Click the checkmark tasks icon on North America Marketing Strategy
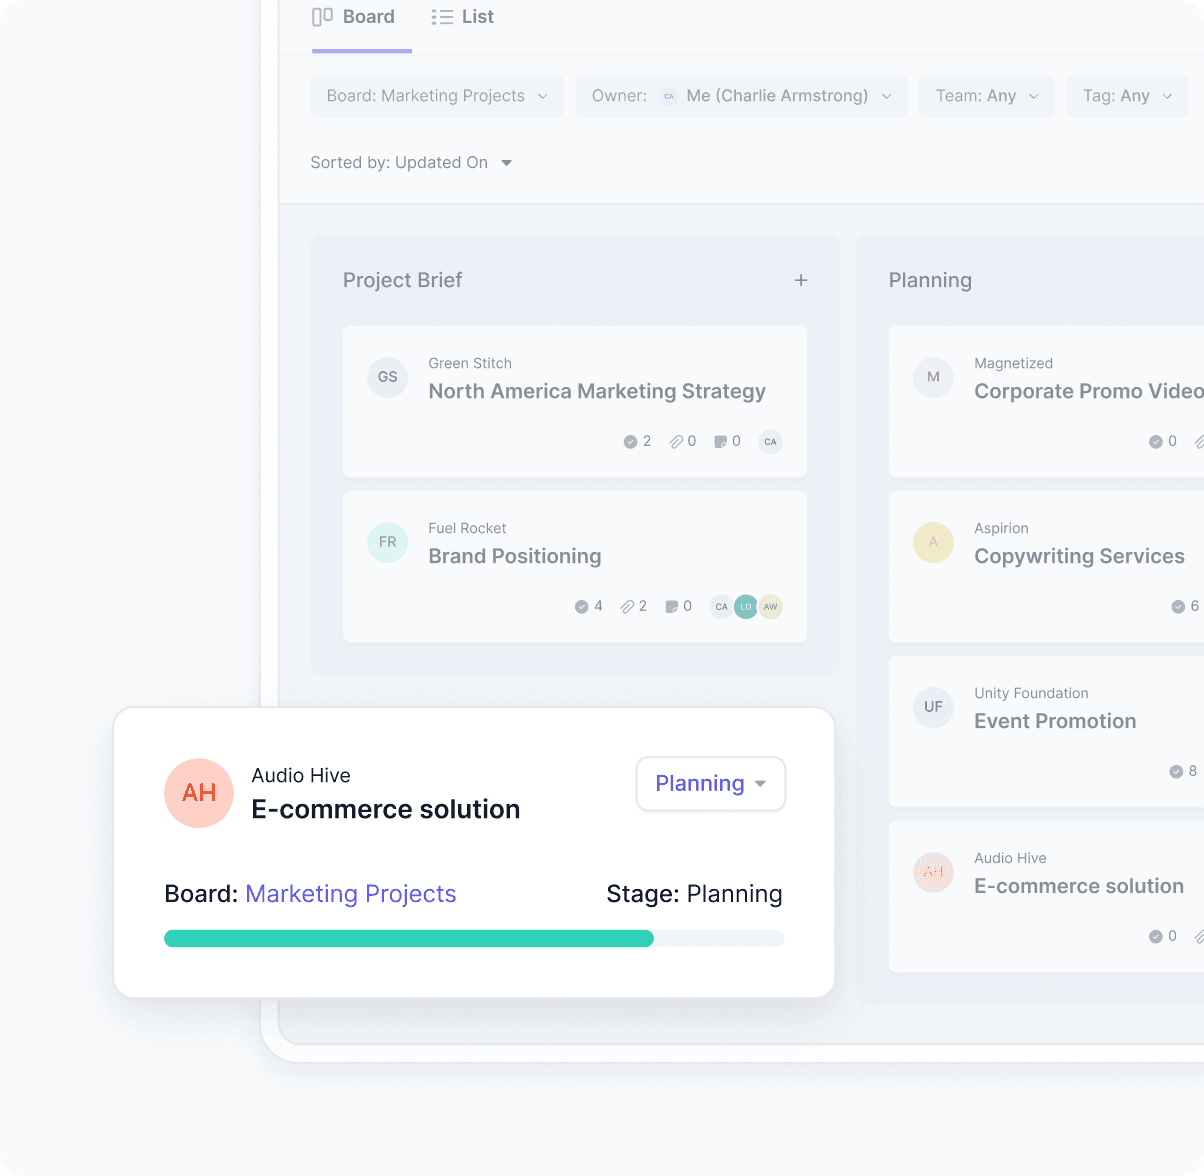Image resolution: width=1204 pixels, height=1176 pixels. click(629, 441)
